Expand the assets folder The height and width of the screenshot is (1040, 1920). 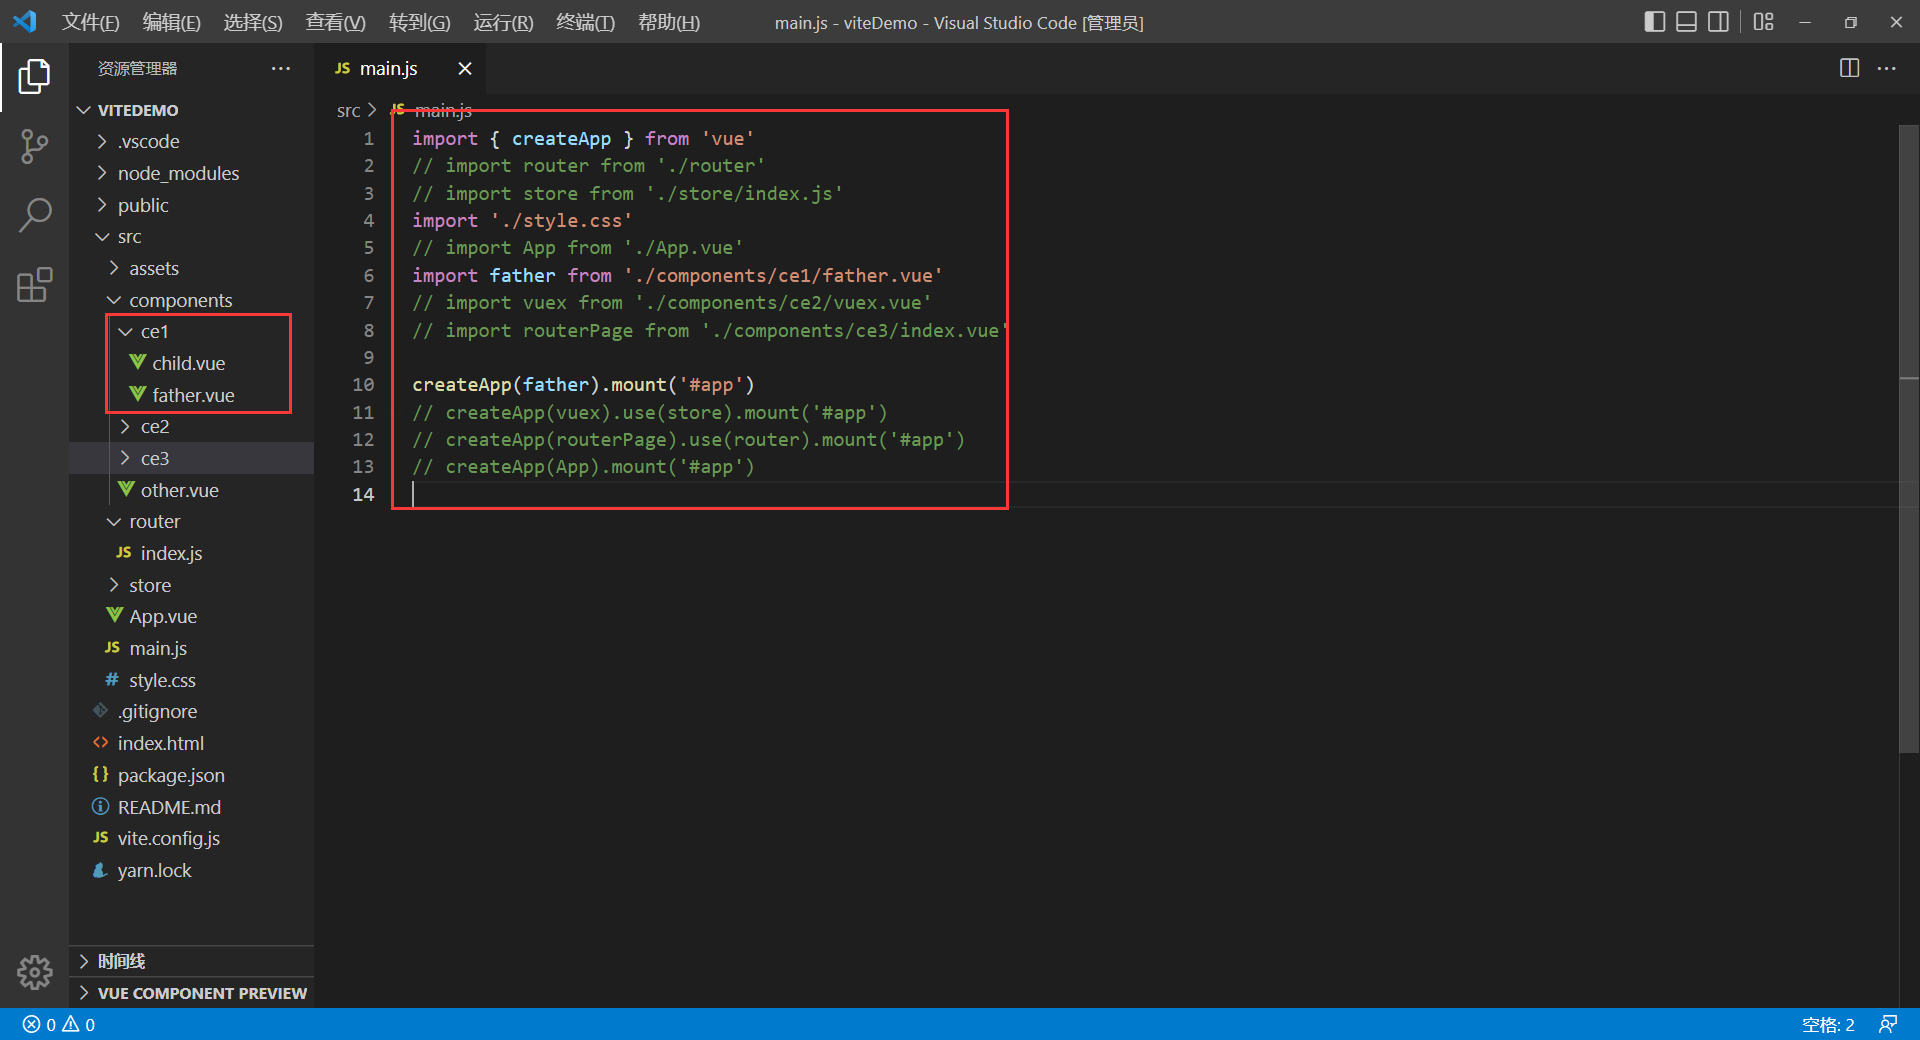(191, 268)
